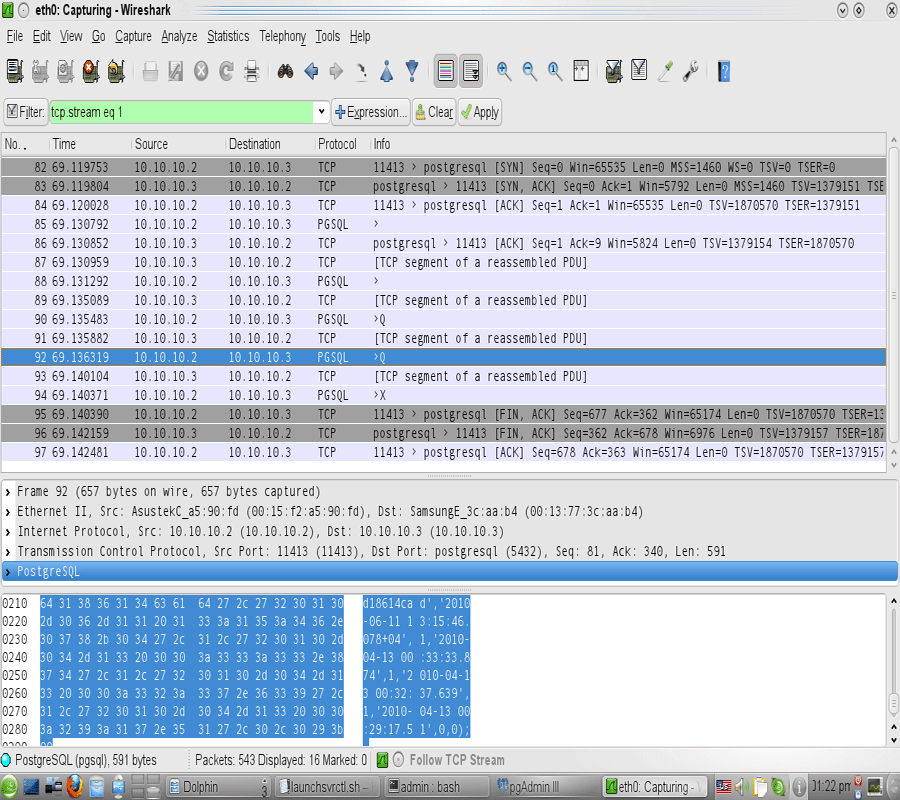Image resolution: width=900 pixels, height=800 pixels.
Task: Open Wireshark help book icon
Action: pos(724,71)
